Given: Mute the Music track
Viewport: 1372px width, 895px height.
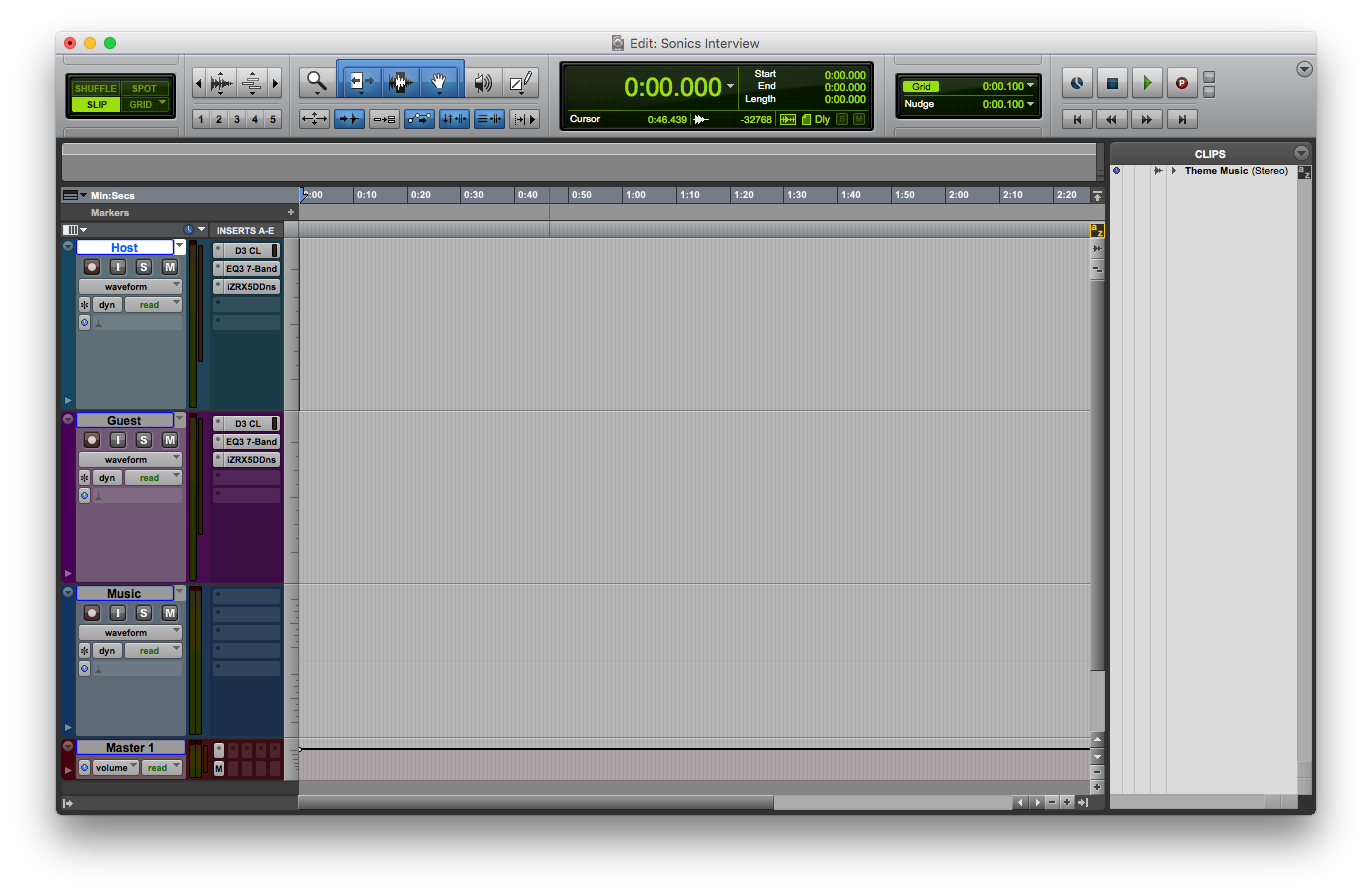Looking at the screenshot, I should pos(170,613).
